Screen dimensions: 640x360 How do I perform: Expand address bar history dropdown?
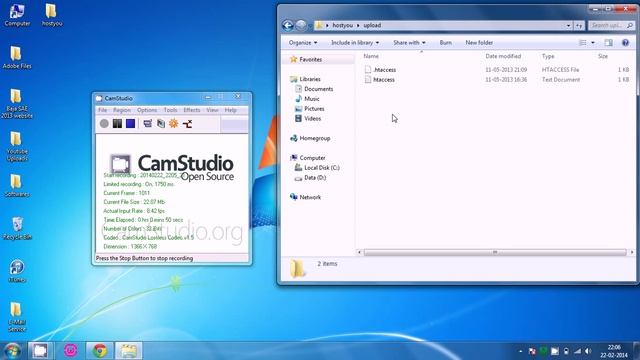click(x=568, y=25)
